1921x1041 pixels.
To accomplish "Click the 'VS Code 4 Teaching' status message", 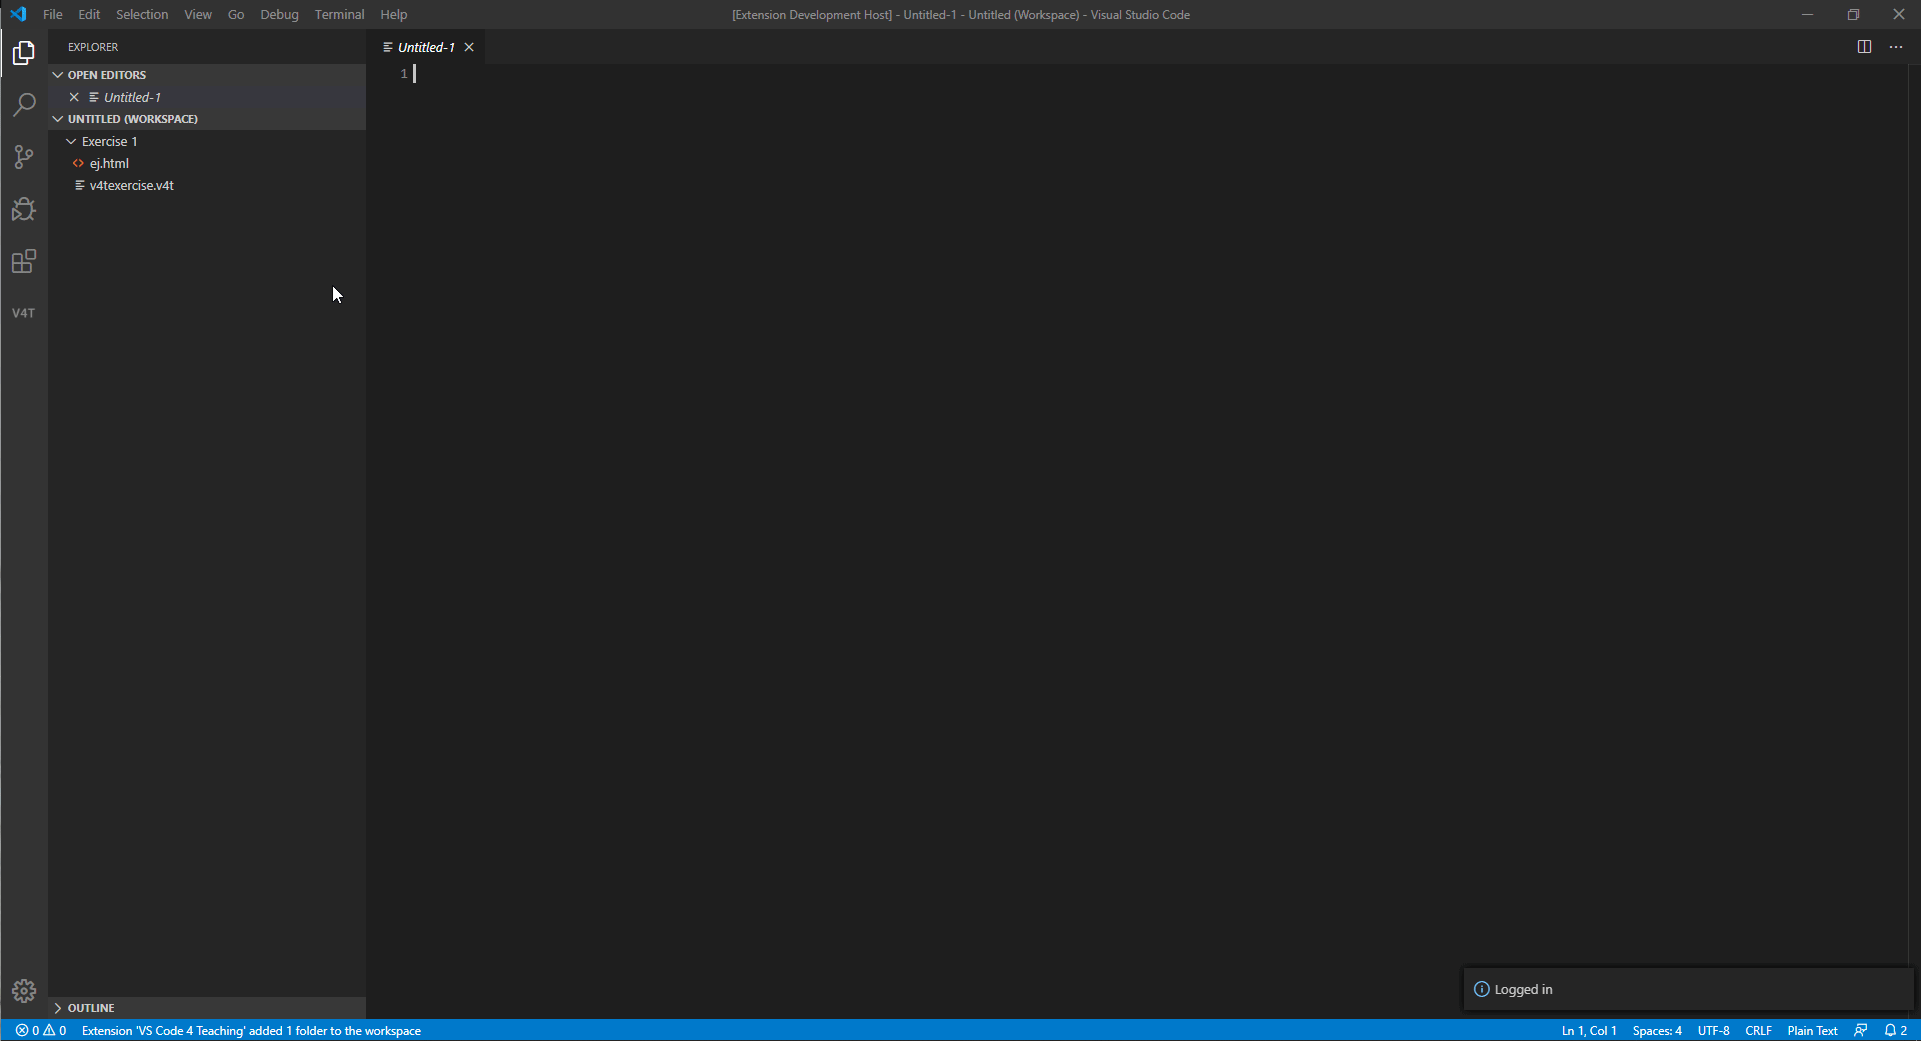I will click(x=251, y=1030).
